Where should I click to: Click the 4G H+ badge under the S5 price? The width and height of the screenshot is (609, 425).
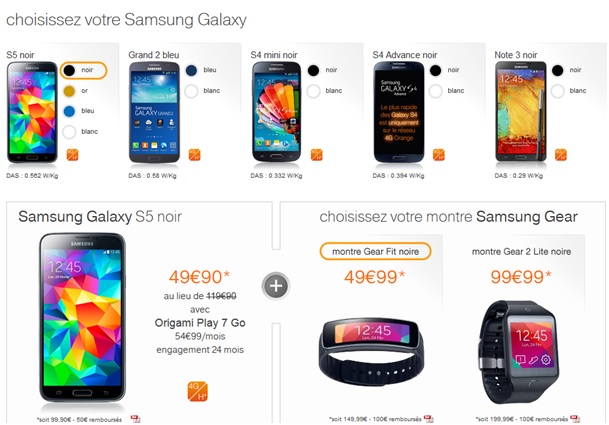(x=197, y=391)
